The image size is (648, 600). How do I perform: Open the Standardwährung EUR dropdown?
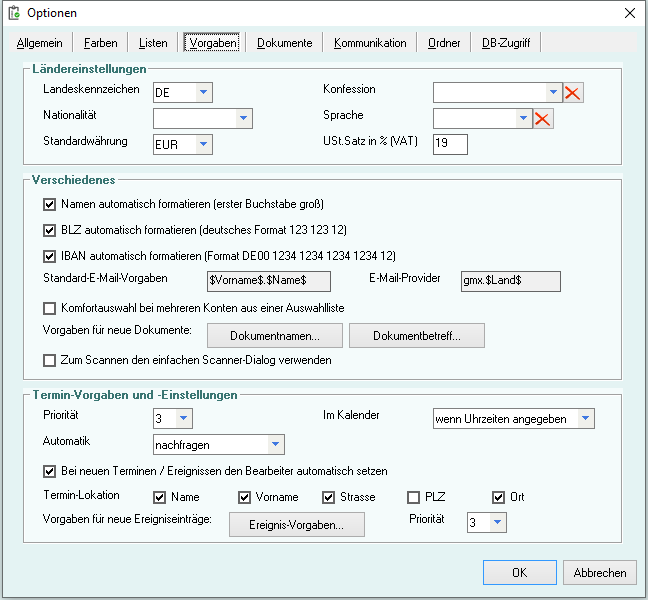click(x=203, y=145)
